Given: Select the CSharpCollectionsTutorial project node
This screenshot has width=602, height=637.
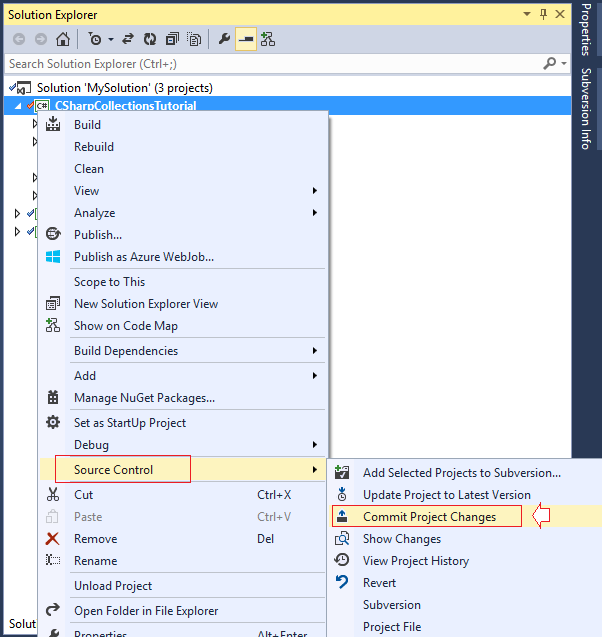Looking at the screenshot, I should coord(126,105).
